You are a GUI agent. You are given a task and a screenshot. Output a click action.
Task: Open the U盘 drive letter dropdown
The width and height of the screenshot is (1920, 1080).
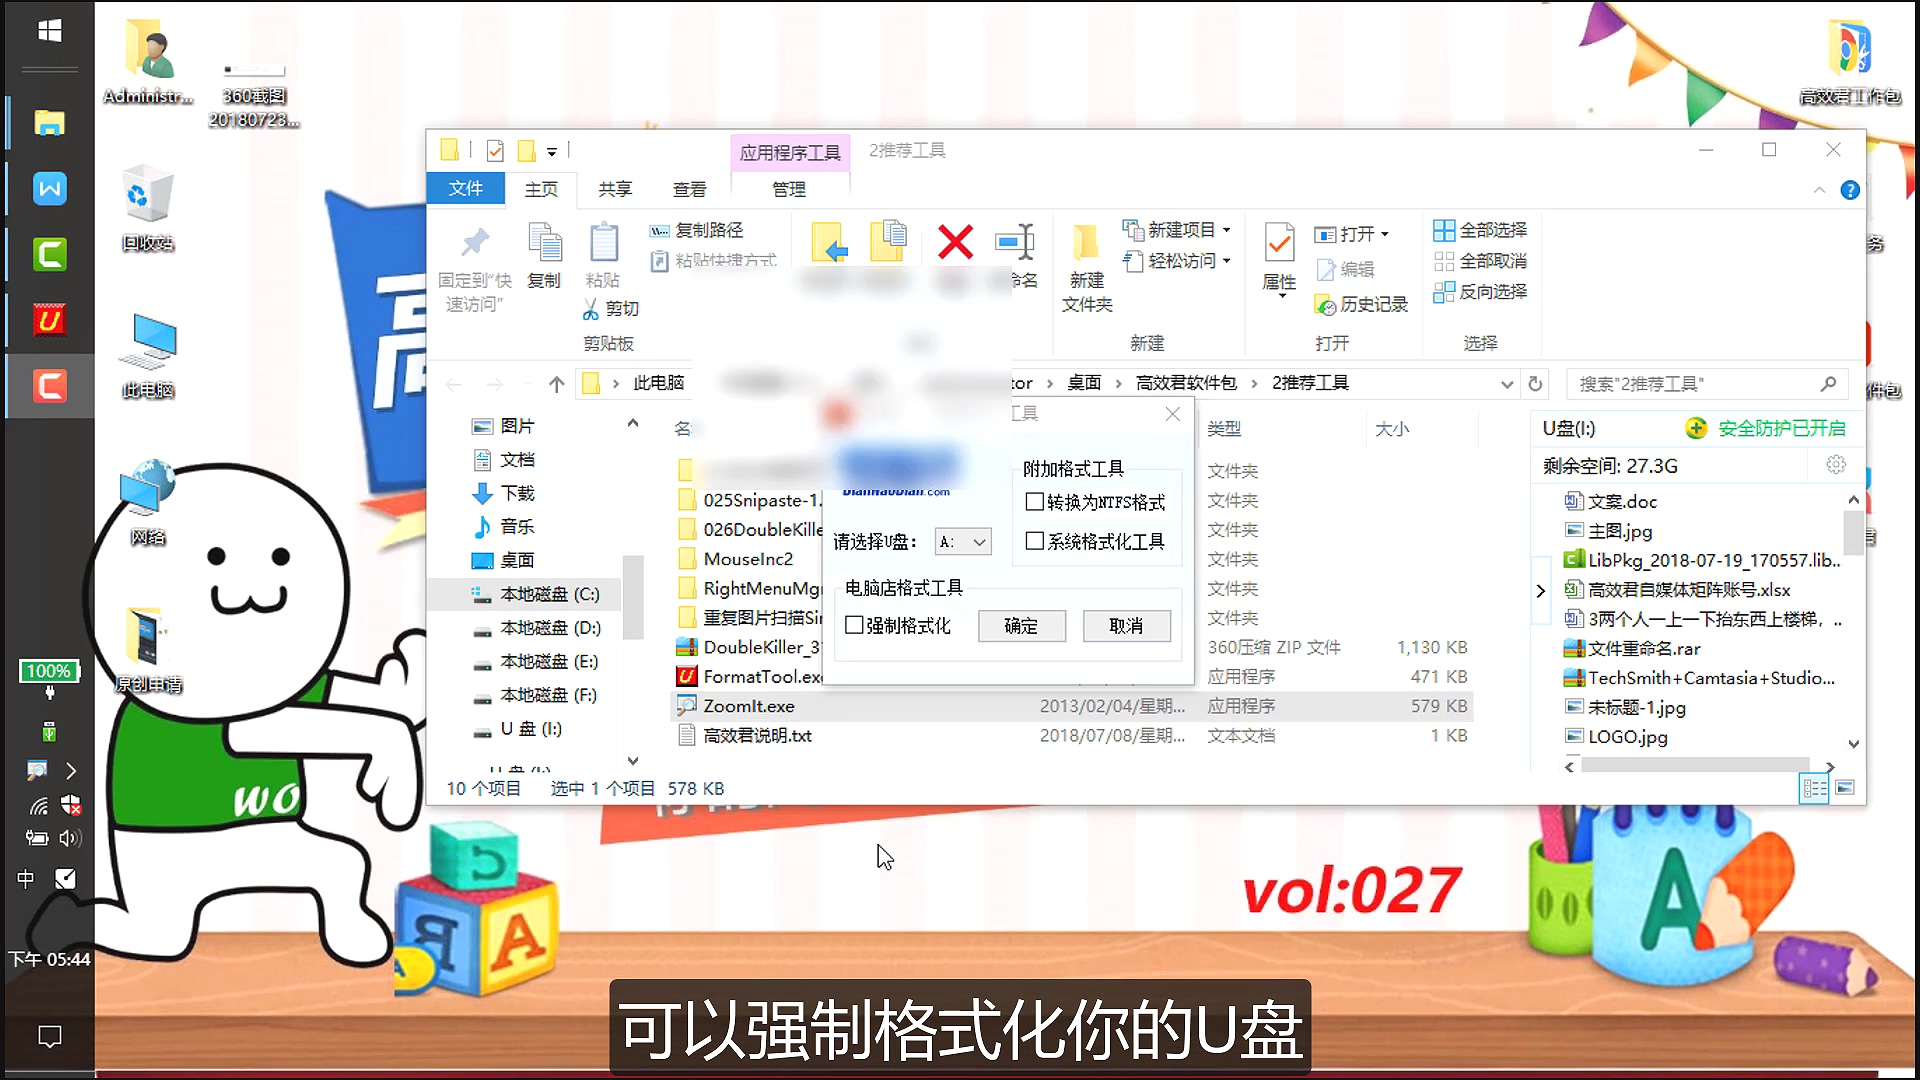tap(978, 541)
